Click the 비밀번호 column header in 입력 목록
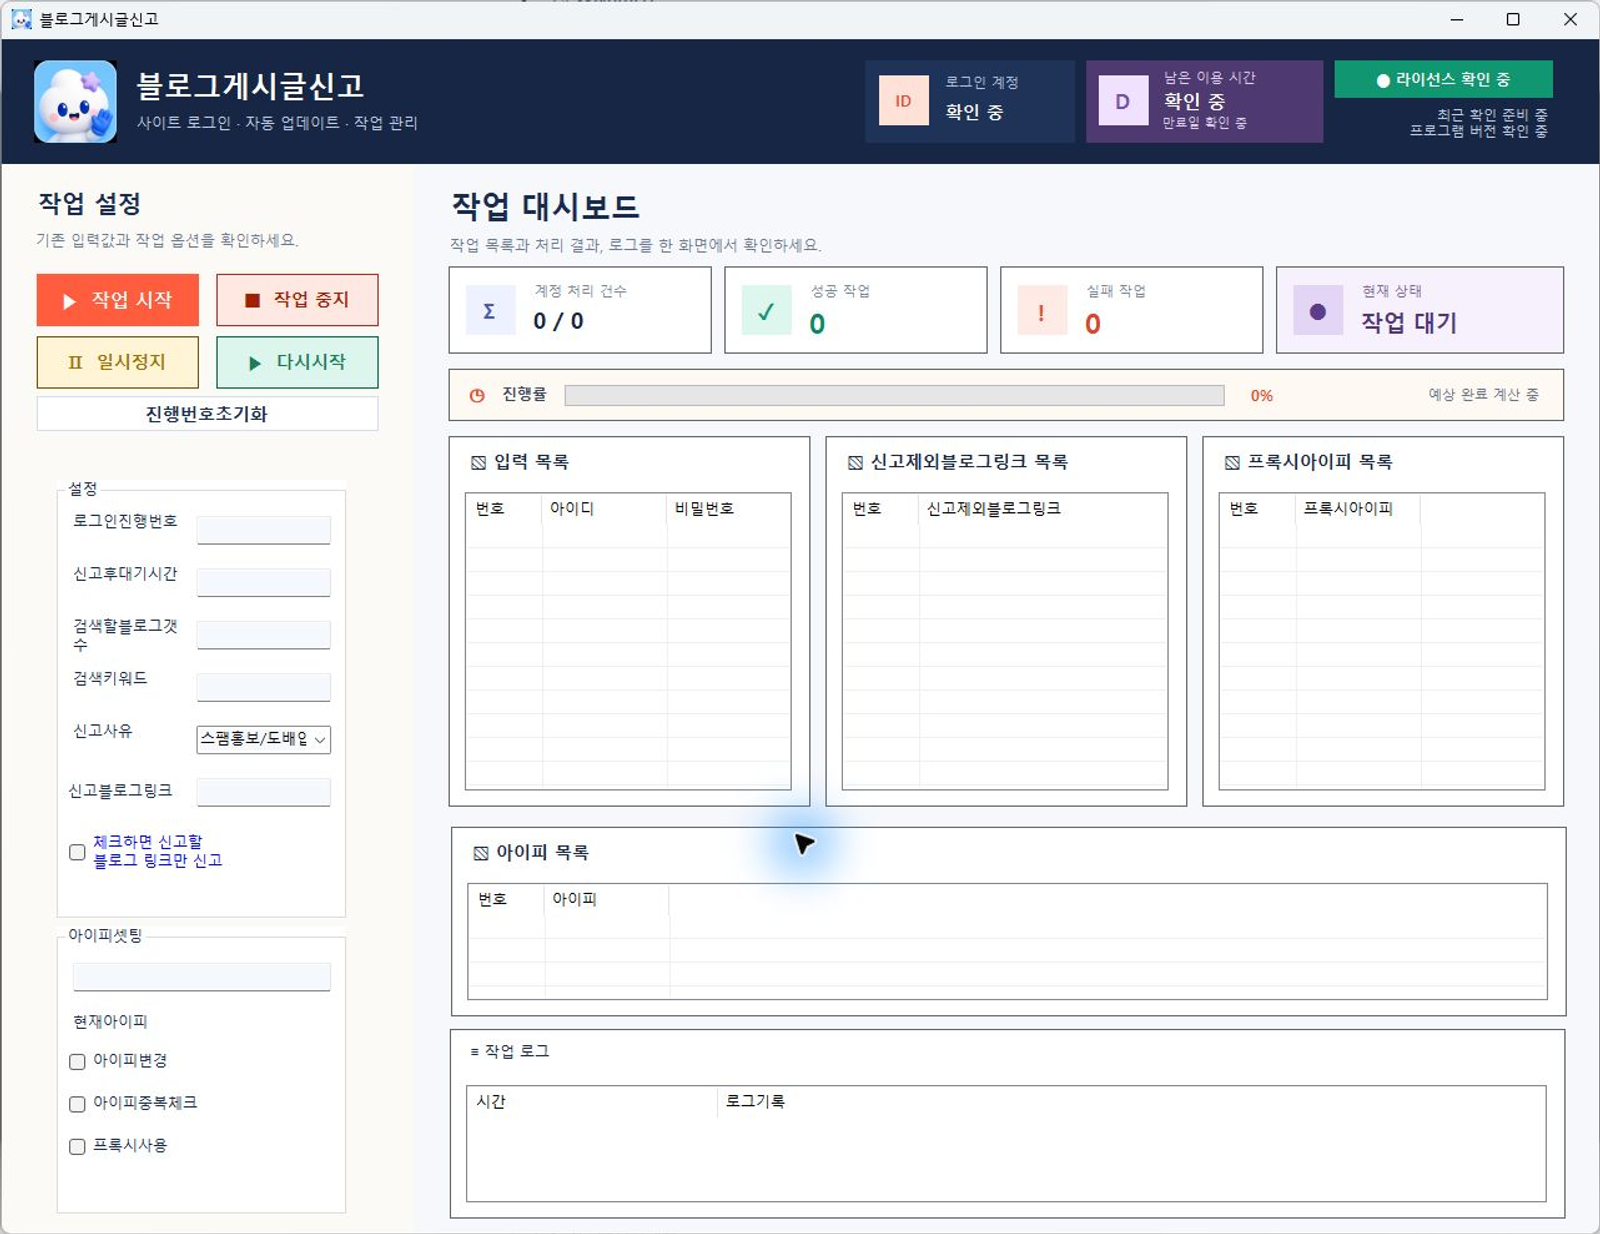 [728, 509]
